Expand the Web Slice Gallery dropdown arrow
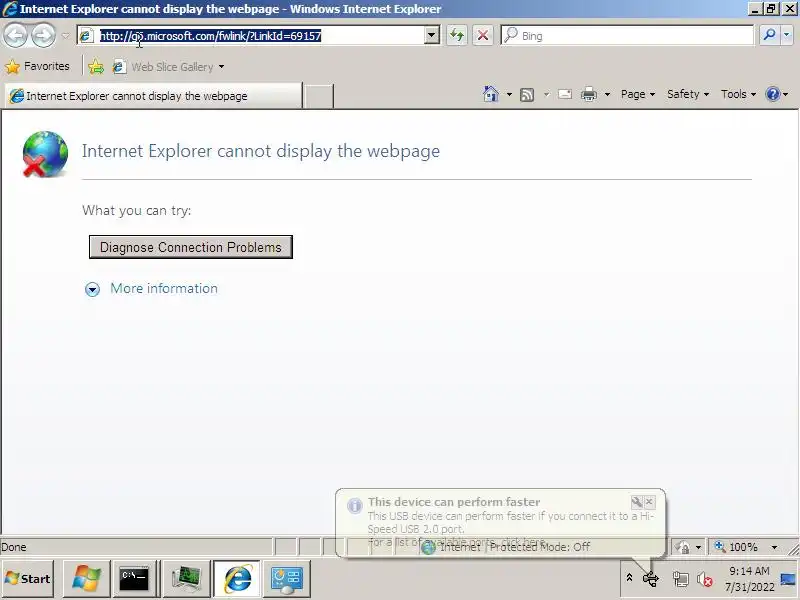Image resolution: width=800 pixels, height=600 pixels. click(221, 67)
